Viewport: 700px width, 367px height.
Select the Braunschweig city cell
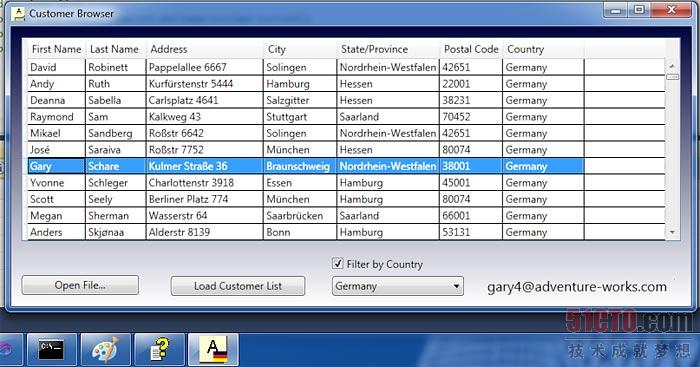point(300,167)
